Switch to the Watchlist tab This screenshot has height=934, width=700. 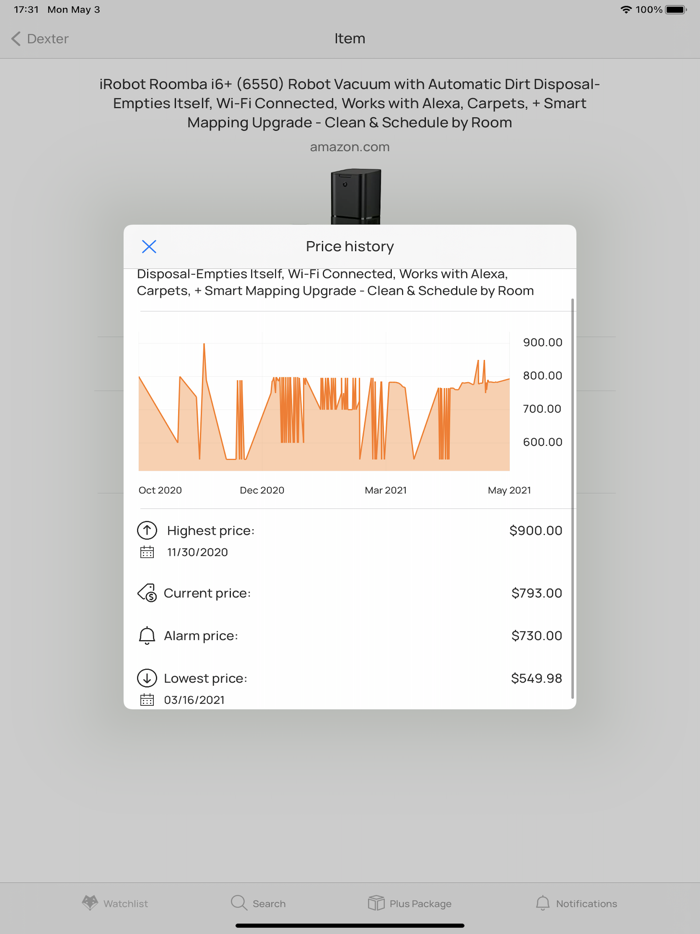115,902
